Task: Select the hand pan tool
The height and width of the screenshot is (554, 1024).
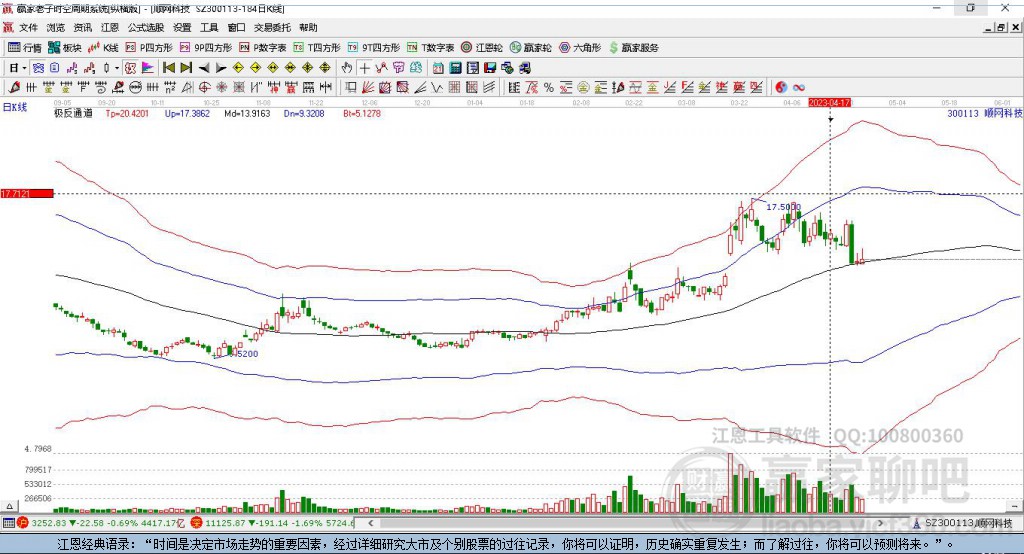Action: pos(347,68)
